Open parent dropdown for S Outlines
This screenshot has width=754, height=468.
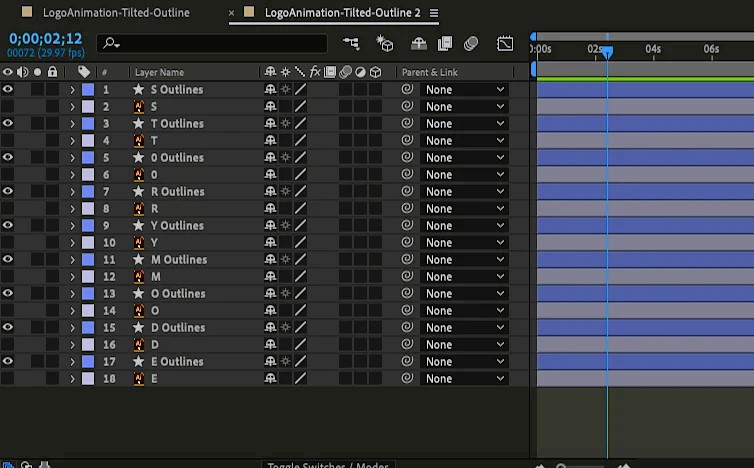coord(464,89)
